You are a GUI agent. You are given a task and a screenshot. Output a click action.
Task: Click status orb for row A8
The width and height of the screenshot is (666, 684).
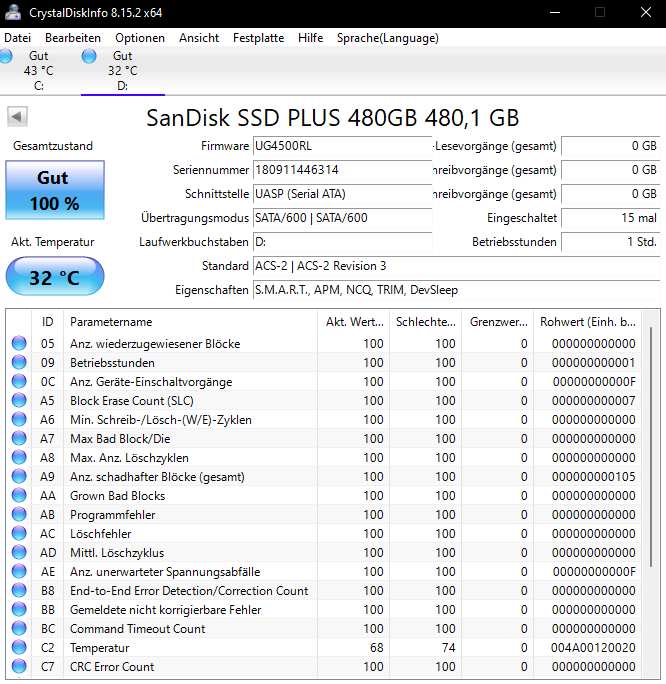point(19,457)
